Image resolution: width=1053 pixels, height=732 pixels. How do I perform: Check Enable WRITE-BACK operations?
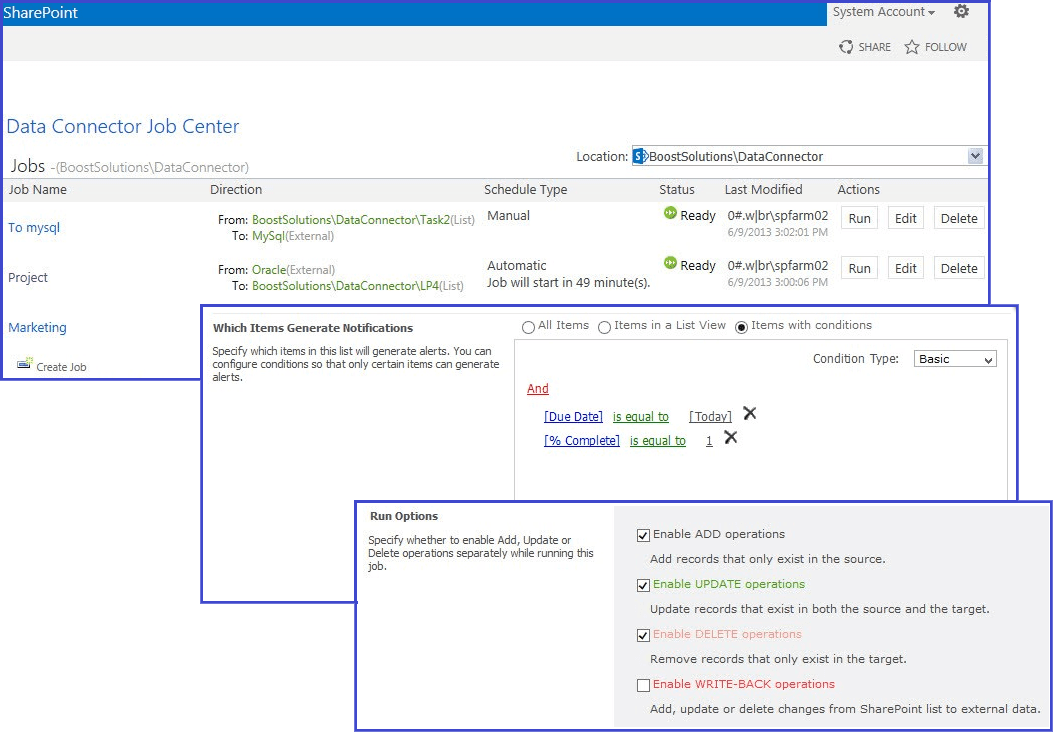[643, 685]
